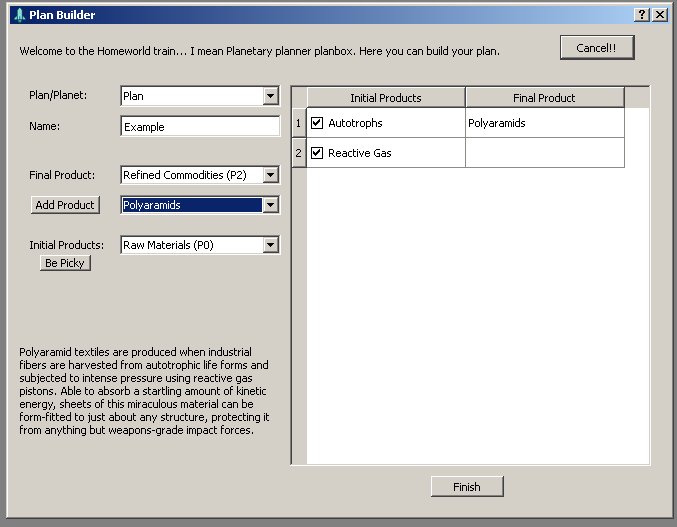Click the Final Product: label
Screen dimensions: 677x527
tap(62, 175)
